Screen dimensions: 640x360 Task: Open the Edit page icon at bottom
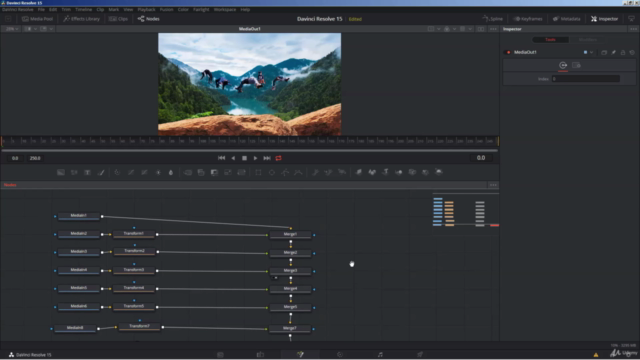click(260, 354)
